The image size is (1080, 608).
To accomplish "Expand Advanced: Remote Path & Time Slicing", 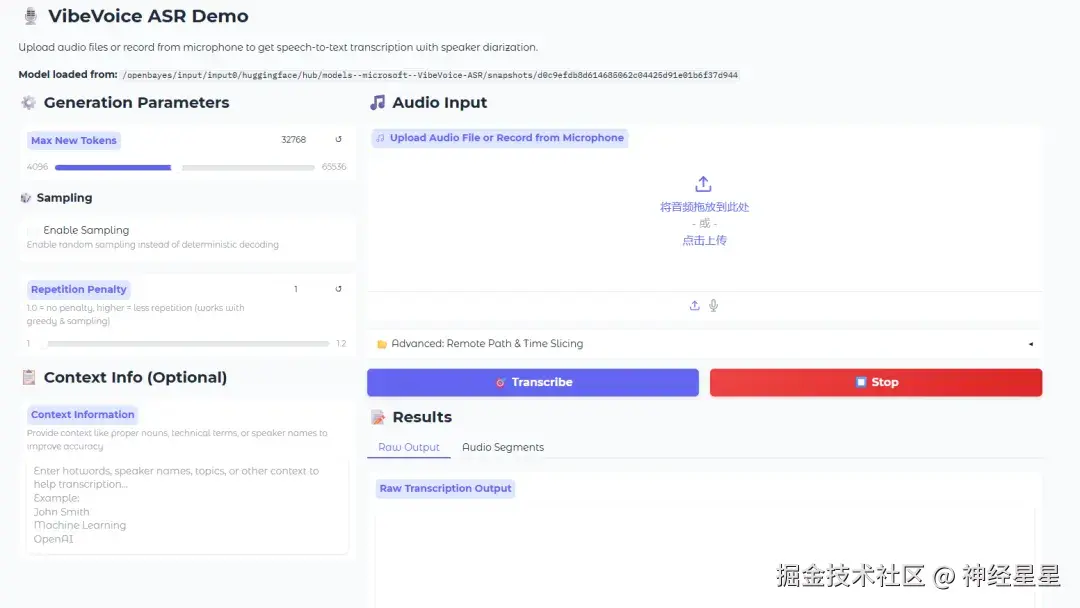I will point(704,344).
